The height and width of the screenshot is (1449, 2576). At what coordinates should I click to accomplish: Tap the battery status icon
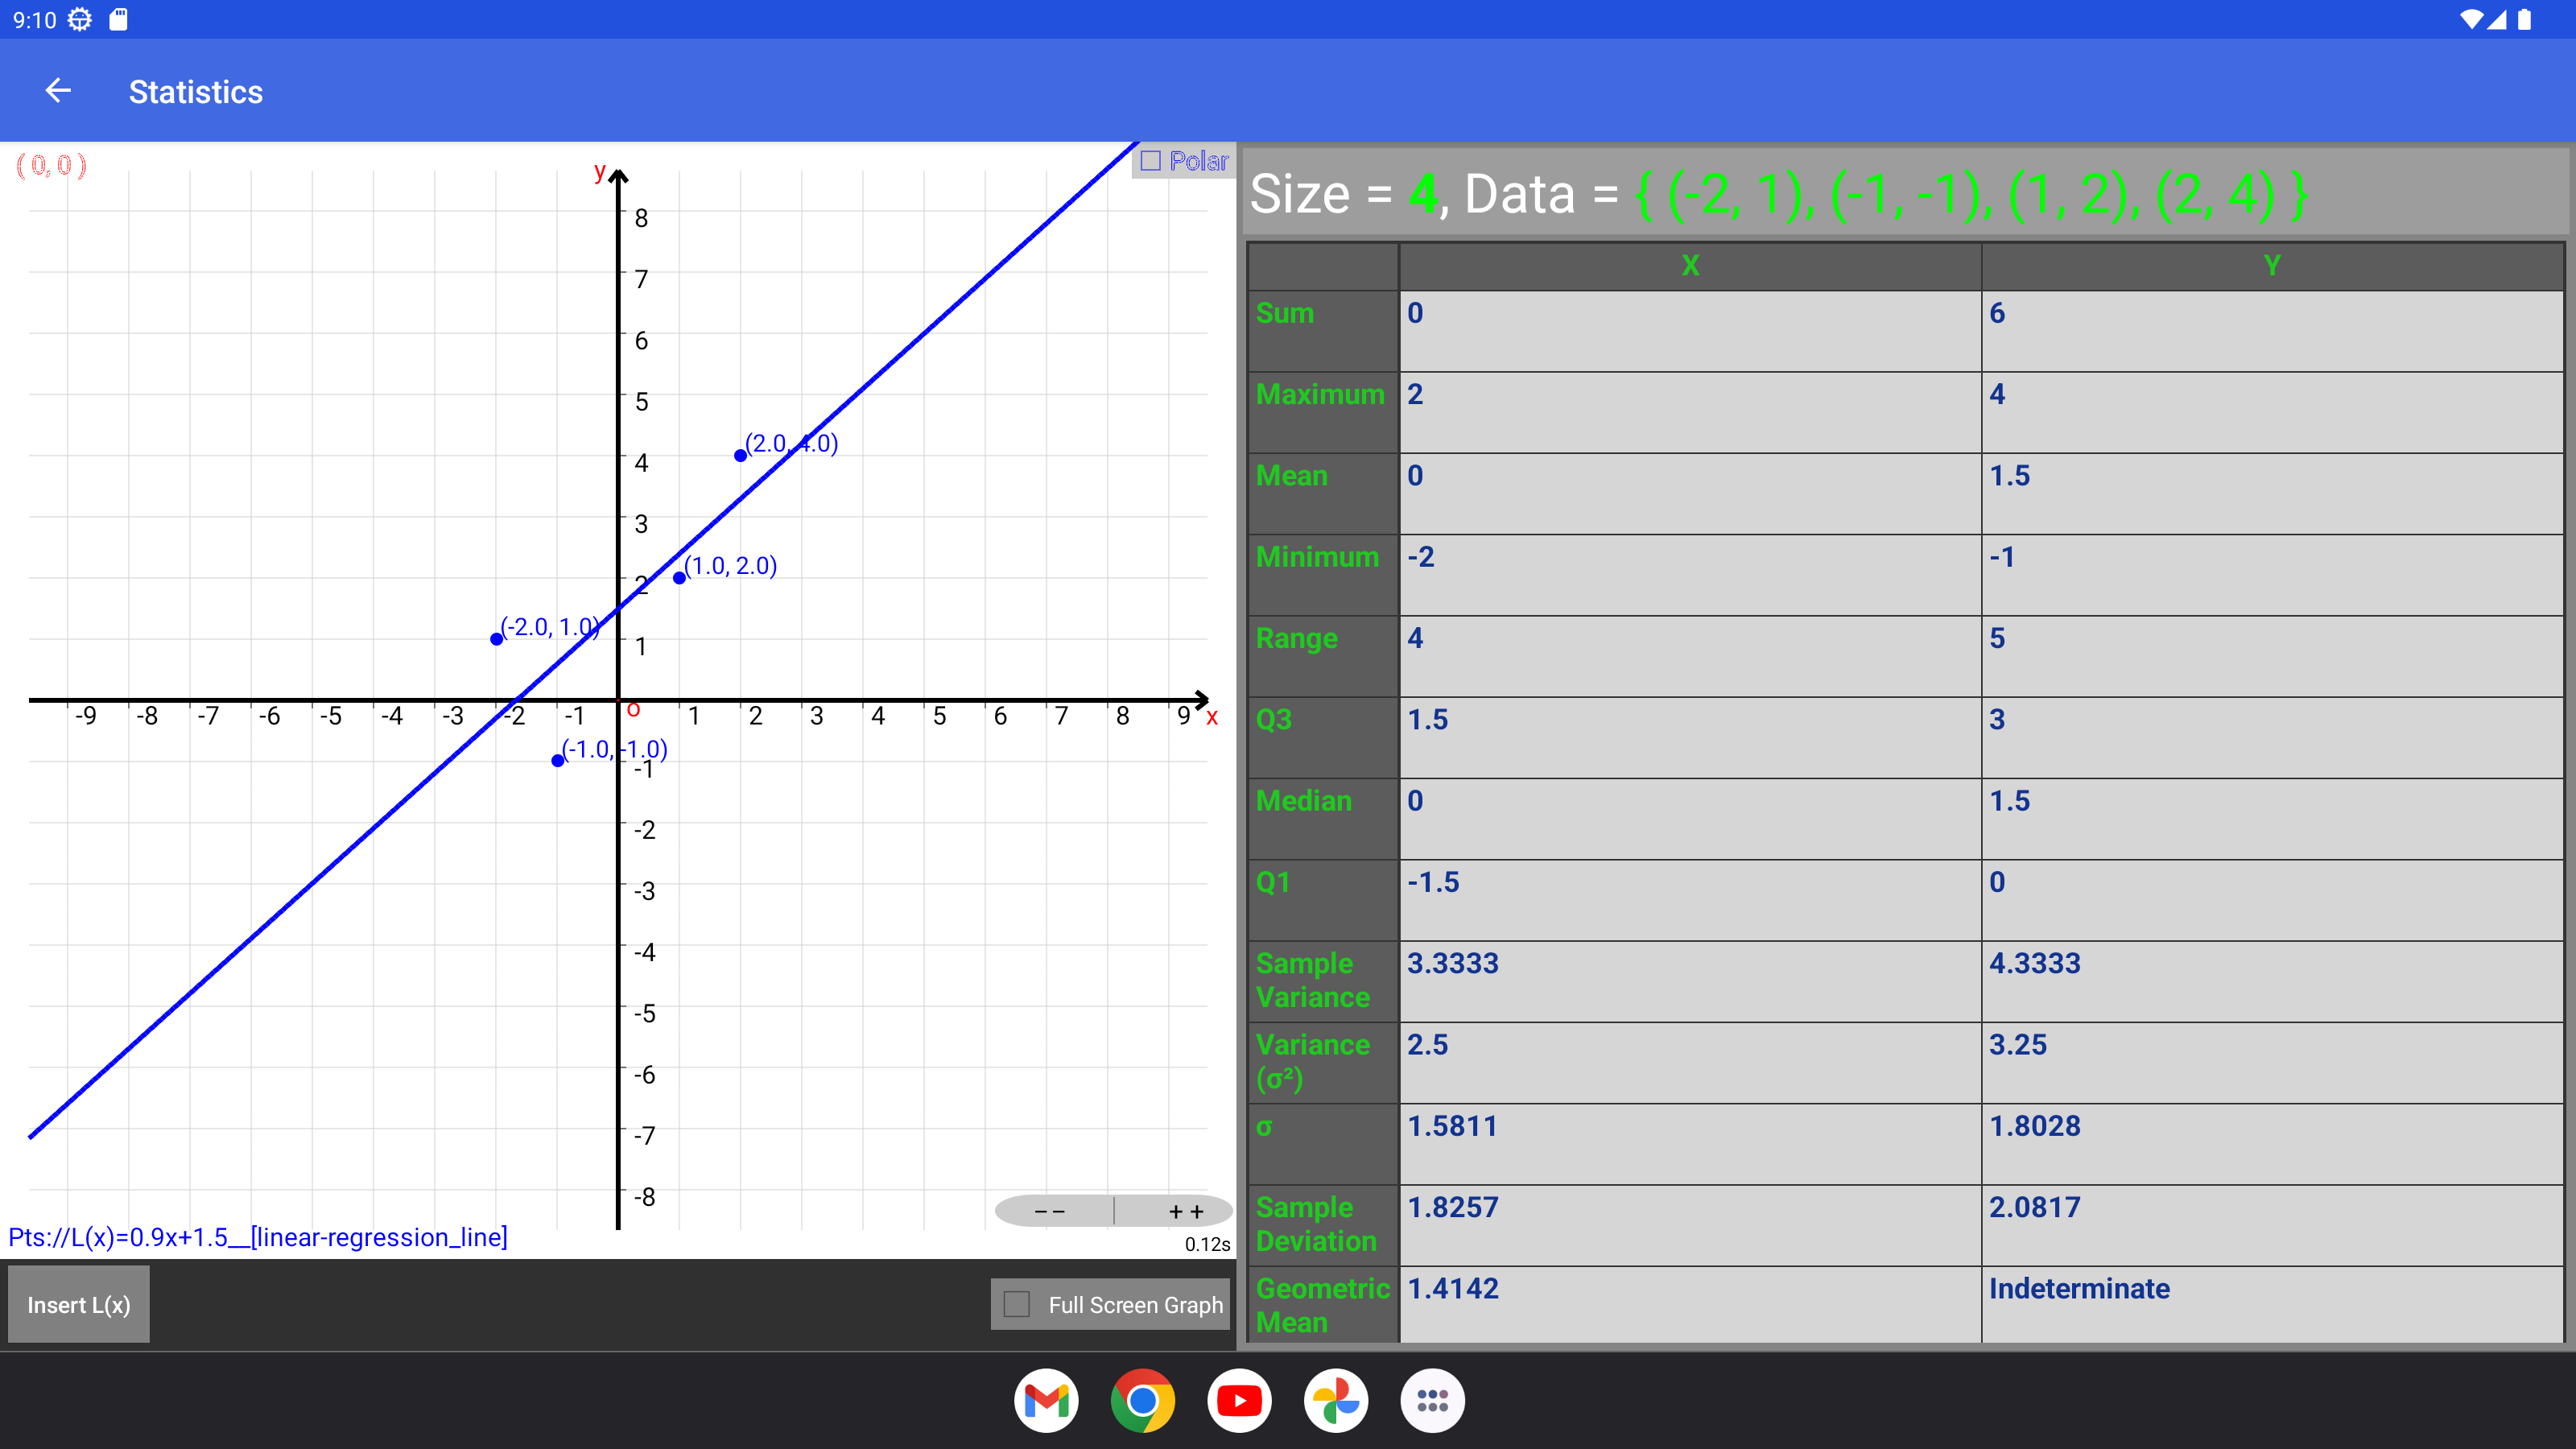[x=2525, y=19]
